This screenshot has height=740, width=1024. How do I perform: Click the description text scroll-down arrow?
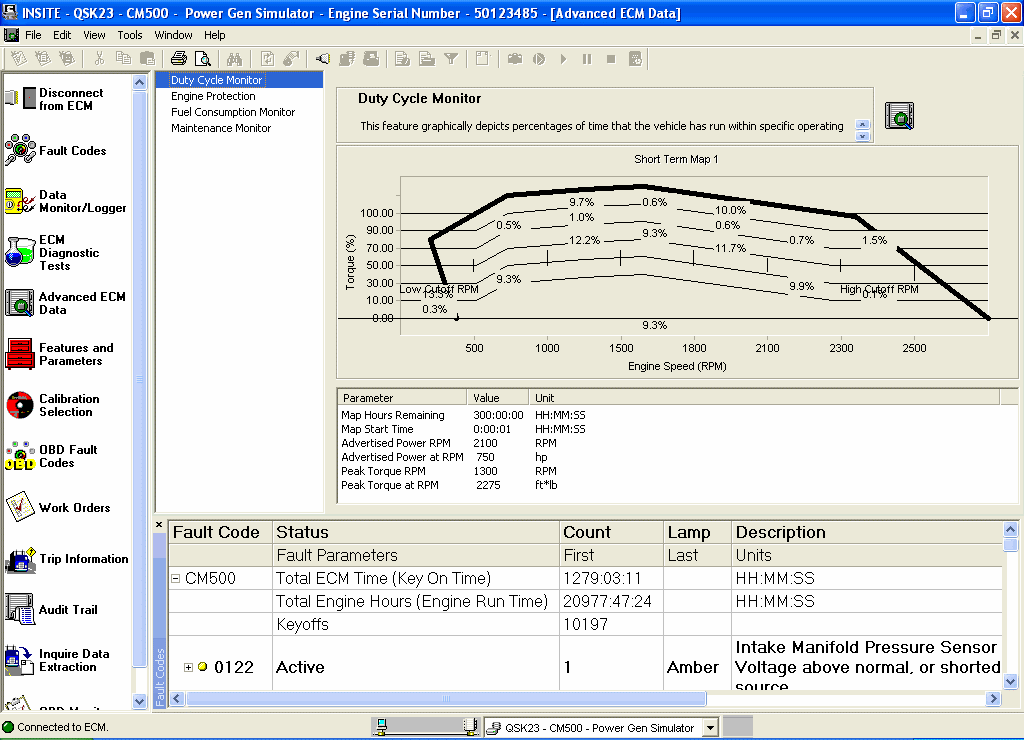[863, 137]
